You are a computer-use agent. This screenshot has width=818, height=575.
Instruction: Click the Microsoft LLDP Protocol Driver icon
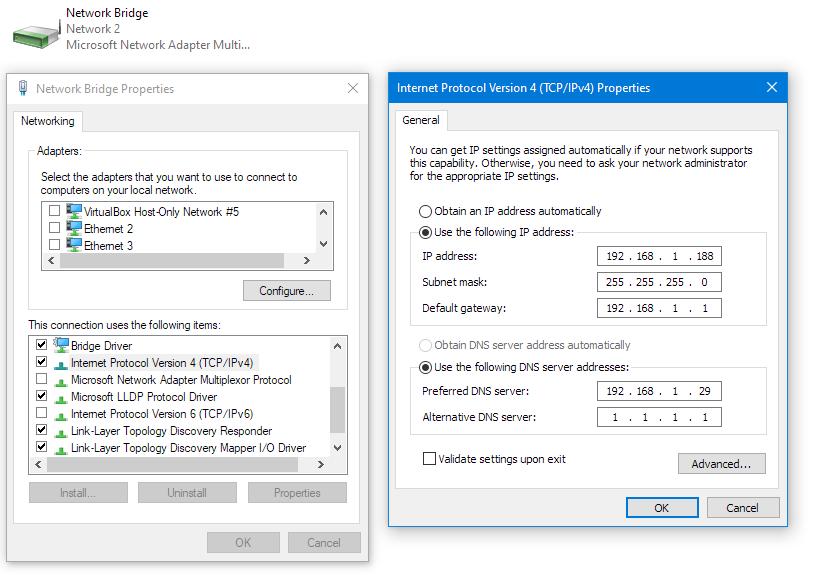click(x=61, y=398)
